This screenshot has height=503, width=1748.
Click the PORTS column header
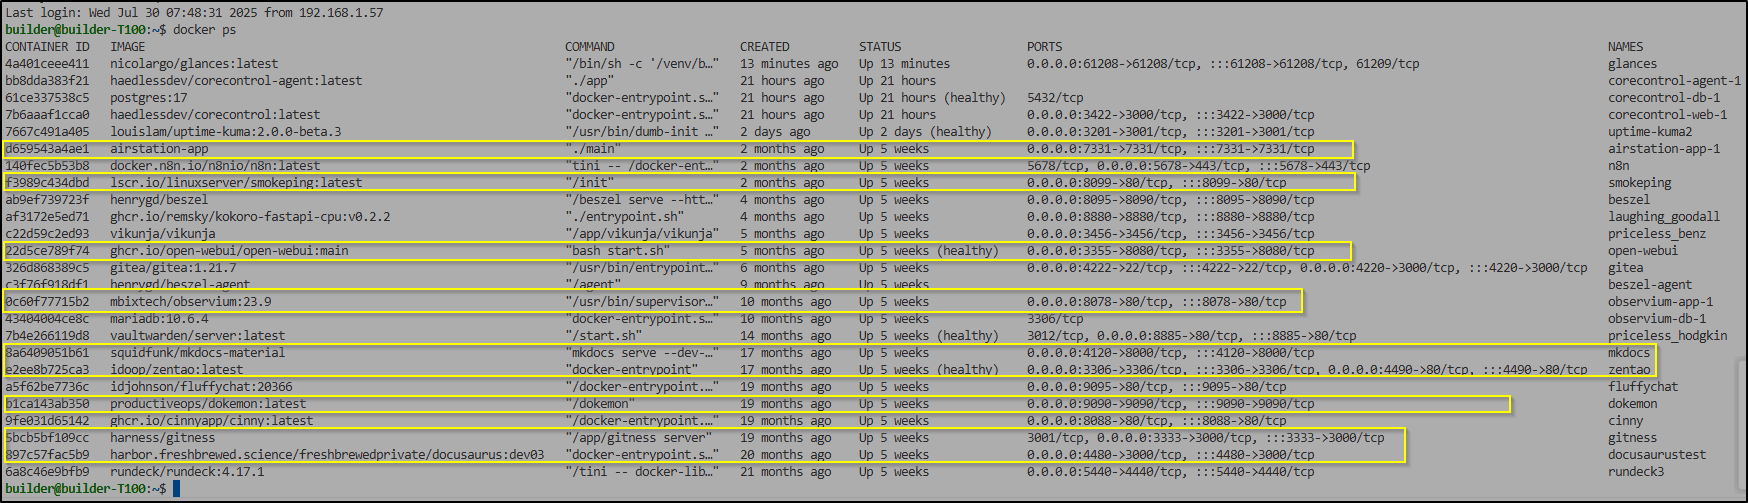point(1045,47)
